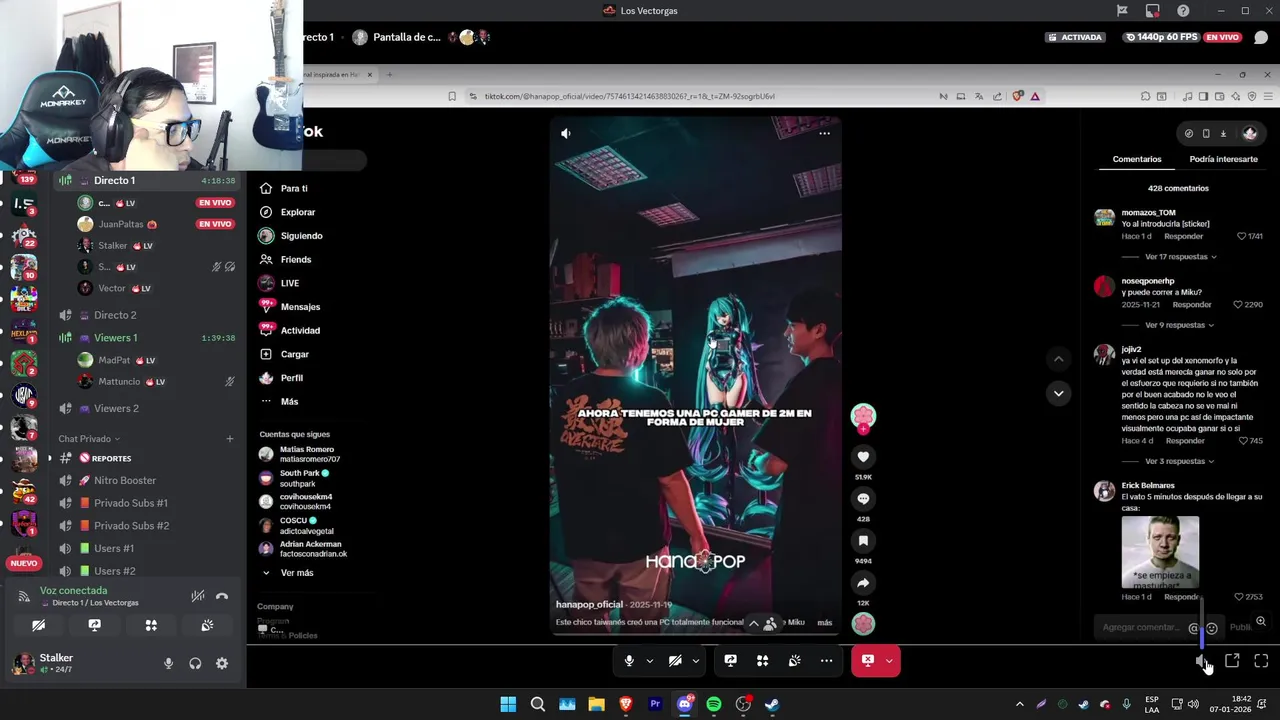Go to next video down arrow

1058,393
